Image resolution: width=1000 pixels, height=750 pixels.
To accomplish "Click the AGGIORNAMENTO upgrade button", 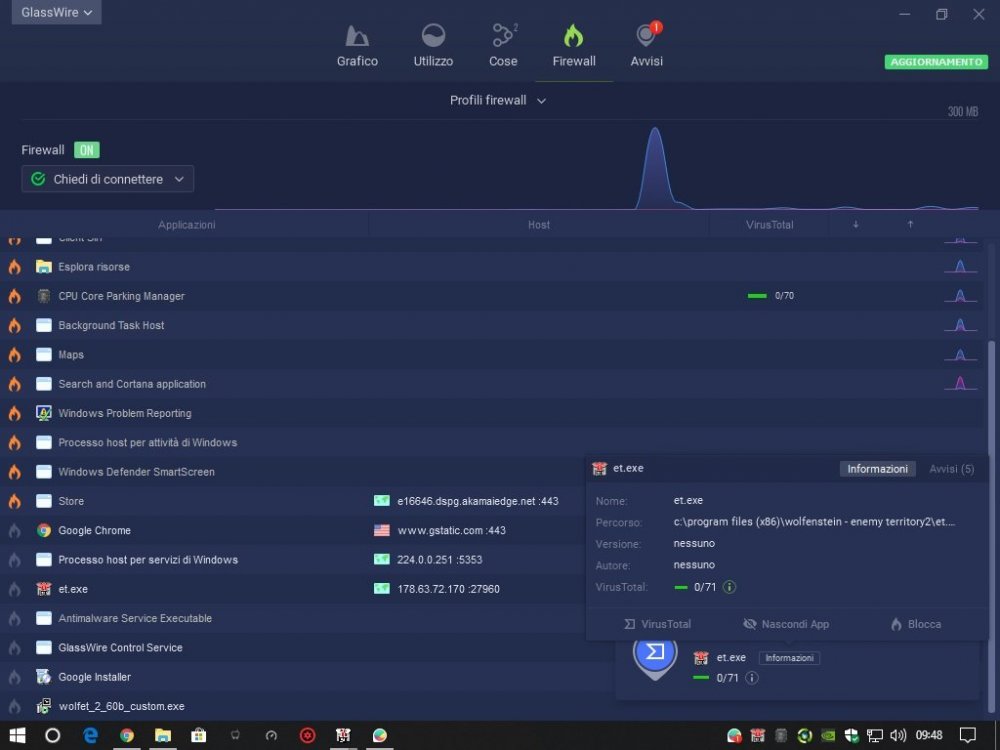I will [936, 62].
